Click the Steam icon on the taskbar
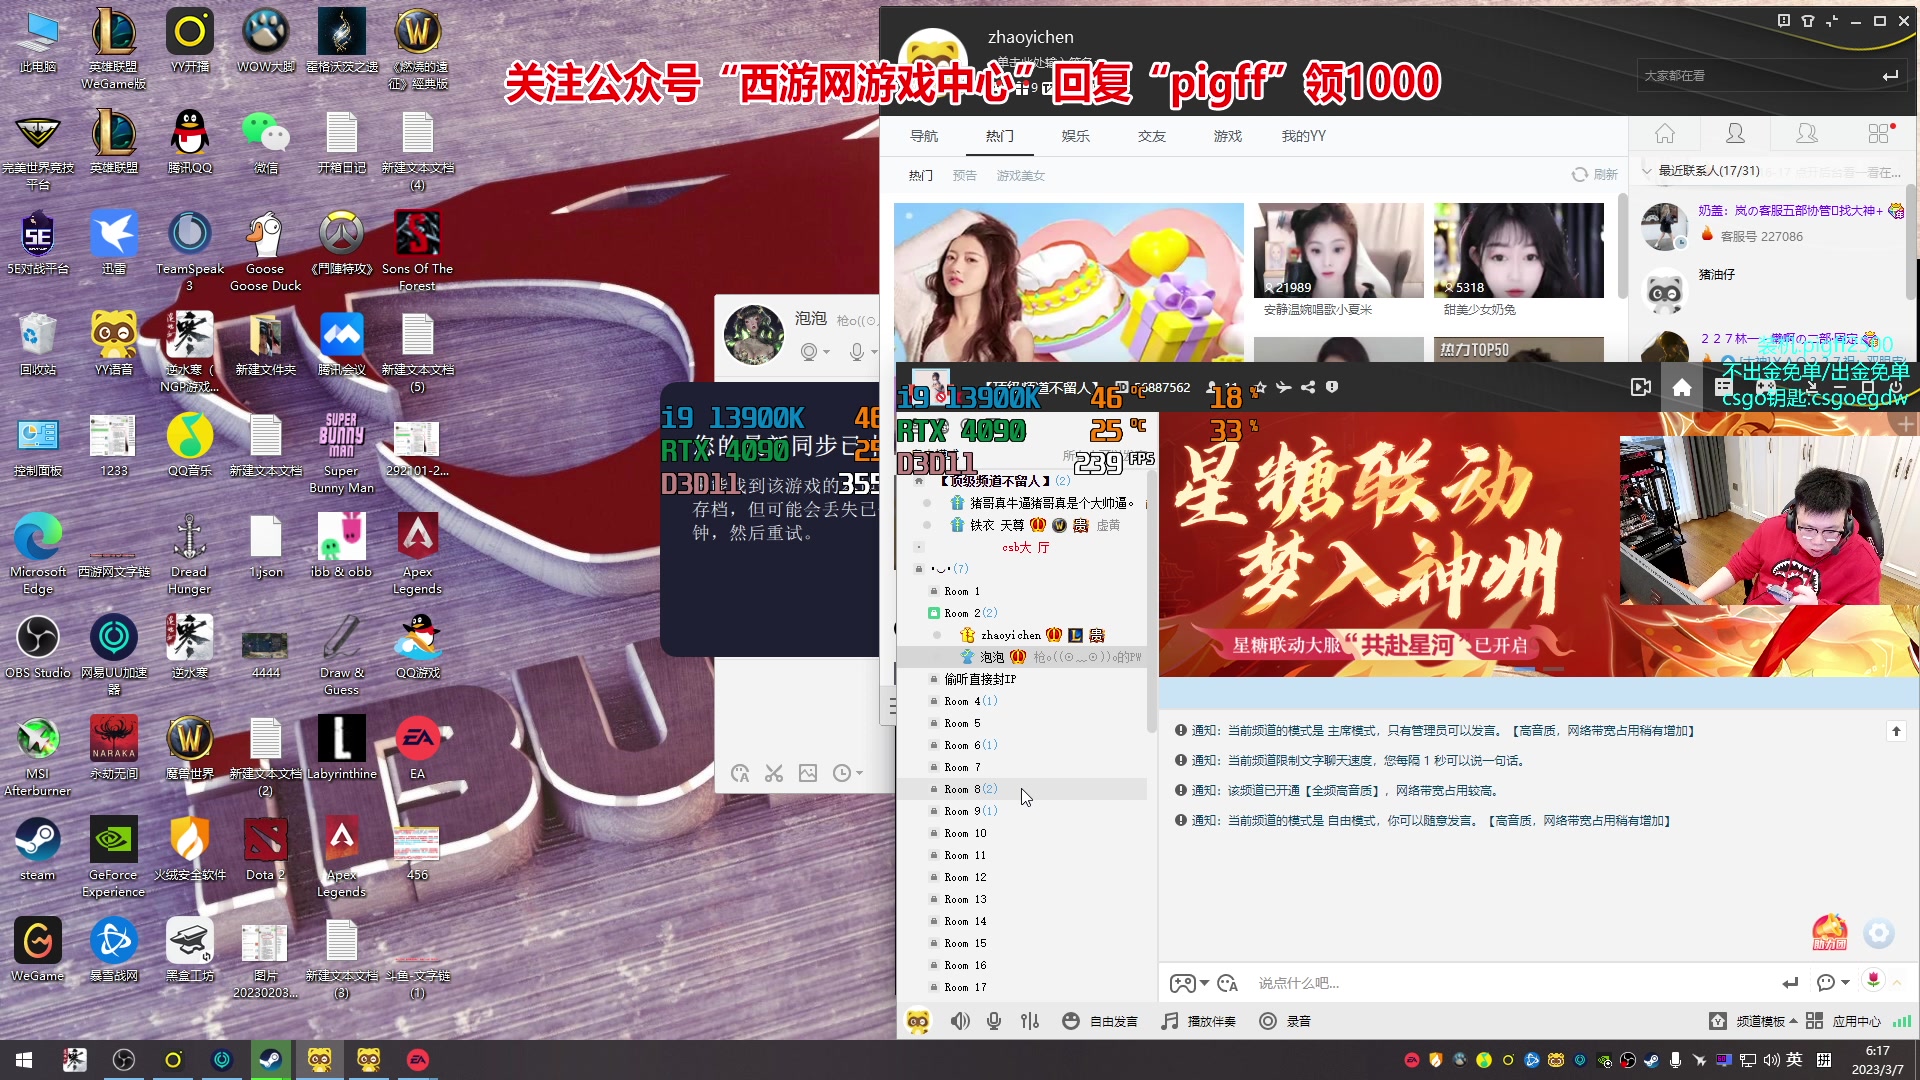The image size is (1920, 1080). tap(270, 1059)
